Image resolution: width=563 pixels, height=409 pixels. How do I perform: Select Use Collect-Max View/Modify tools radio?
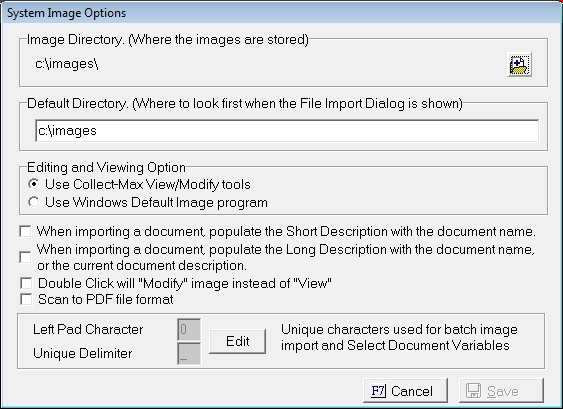click(33, 184)
